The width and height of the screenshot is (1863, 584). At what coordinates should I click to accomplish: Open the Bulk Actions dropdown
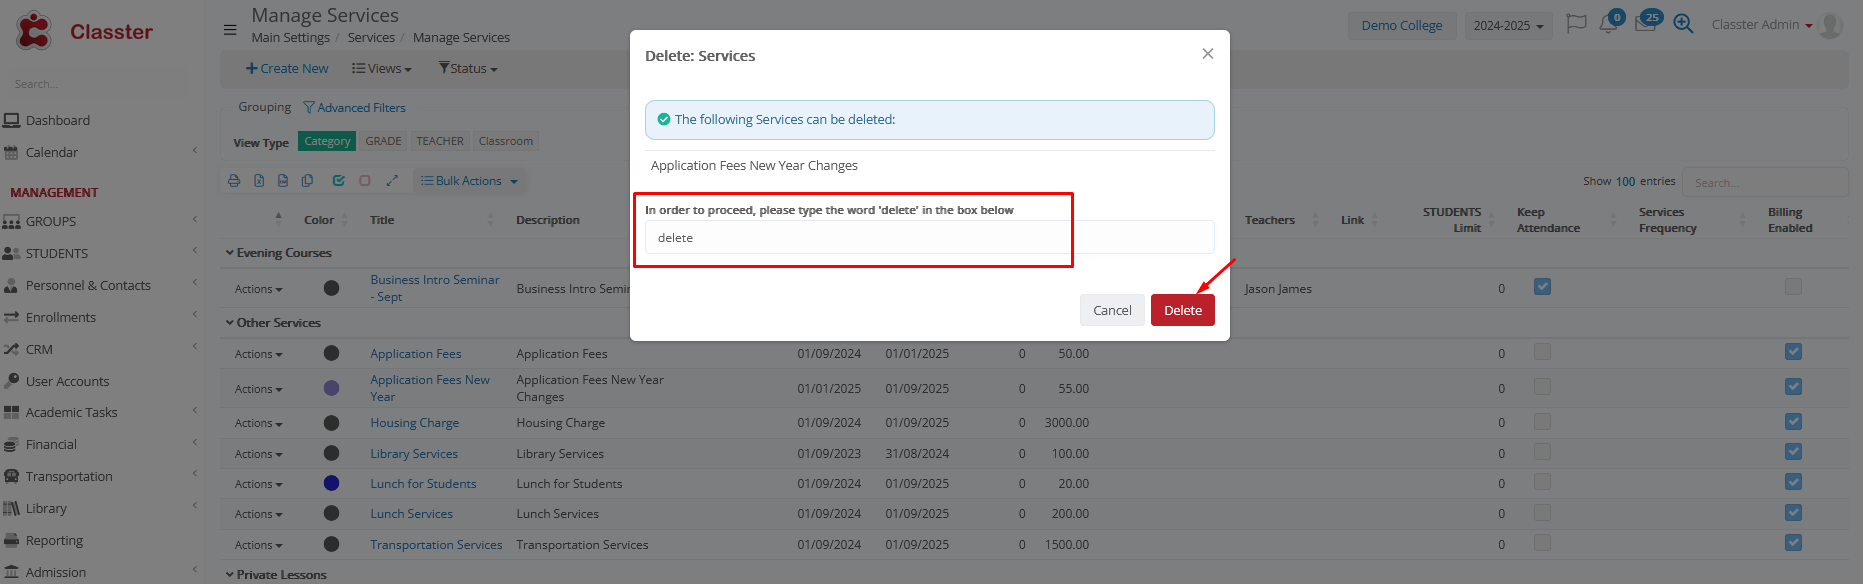(469, 181)
